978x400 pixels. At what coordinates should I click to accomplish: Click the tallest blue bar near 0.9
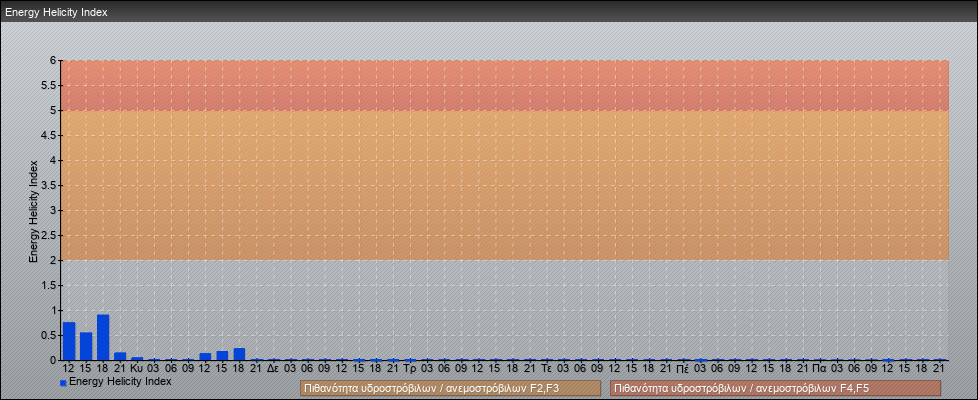coord(103,337)
